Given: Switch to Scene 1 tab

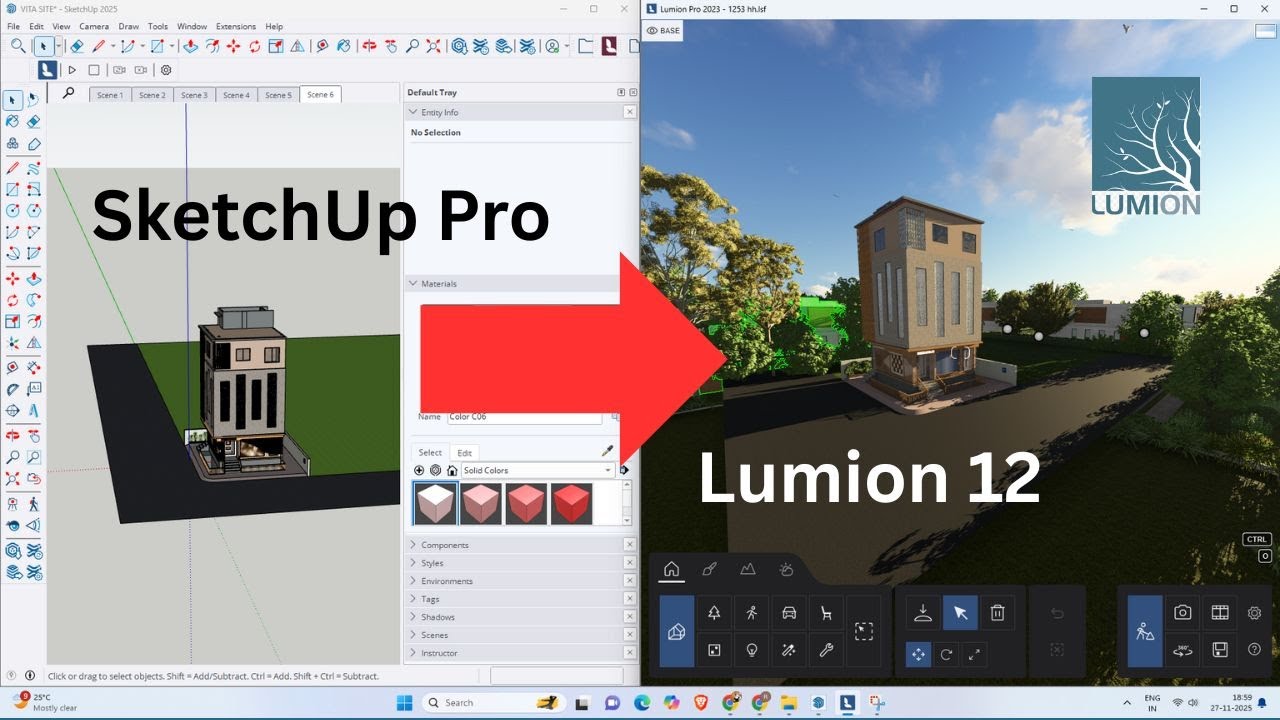Looking at the screenshot, I should (110, 95).
